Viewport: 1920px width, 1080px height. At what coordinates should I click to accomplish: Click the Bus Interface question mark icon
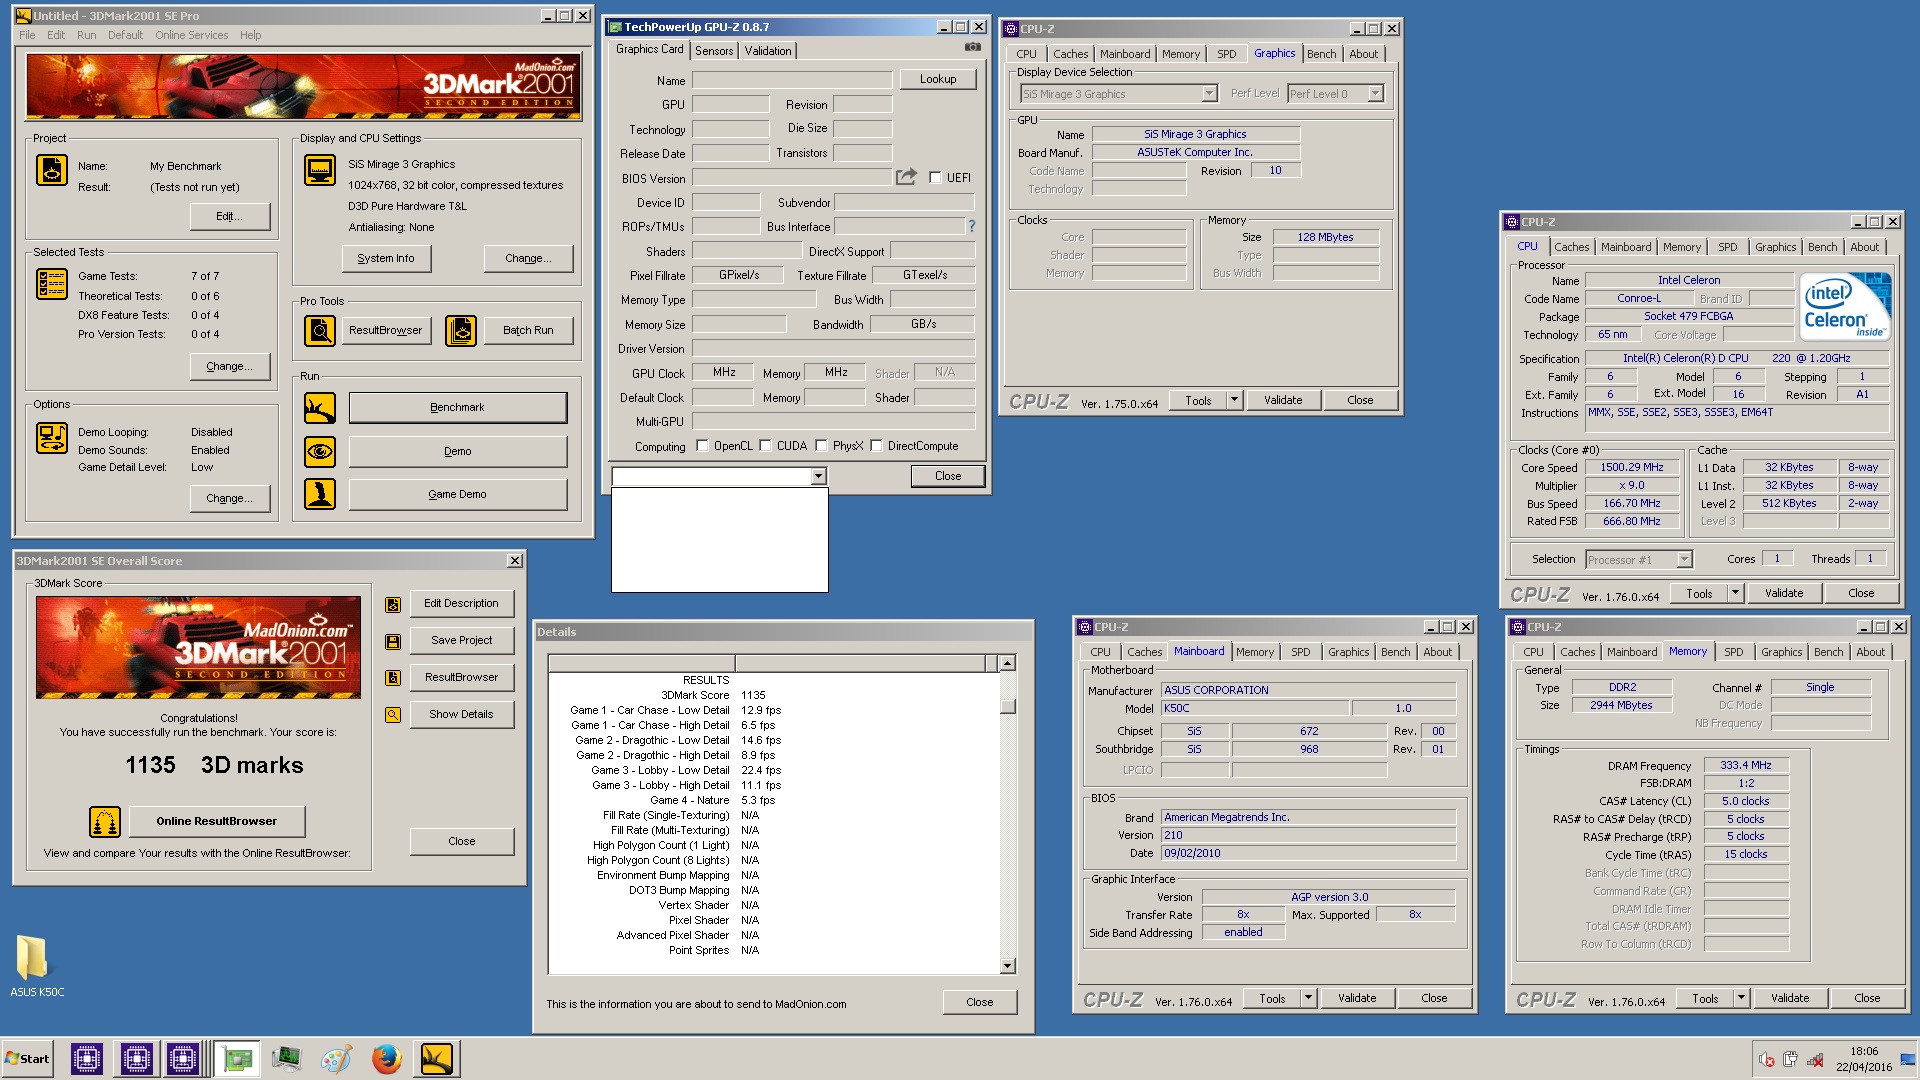click(x=971, y=226)
